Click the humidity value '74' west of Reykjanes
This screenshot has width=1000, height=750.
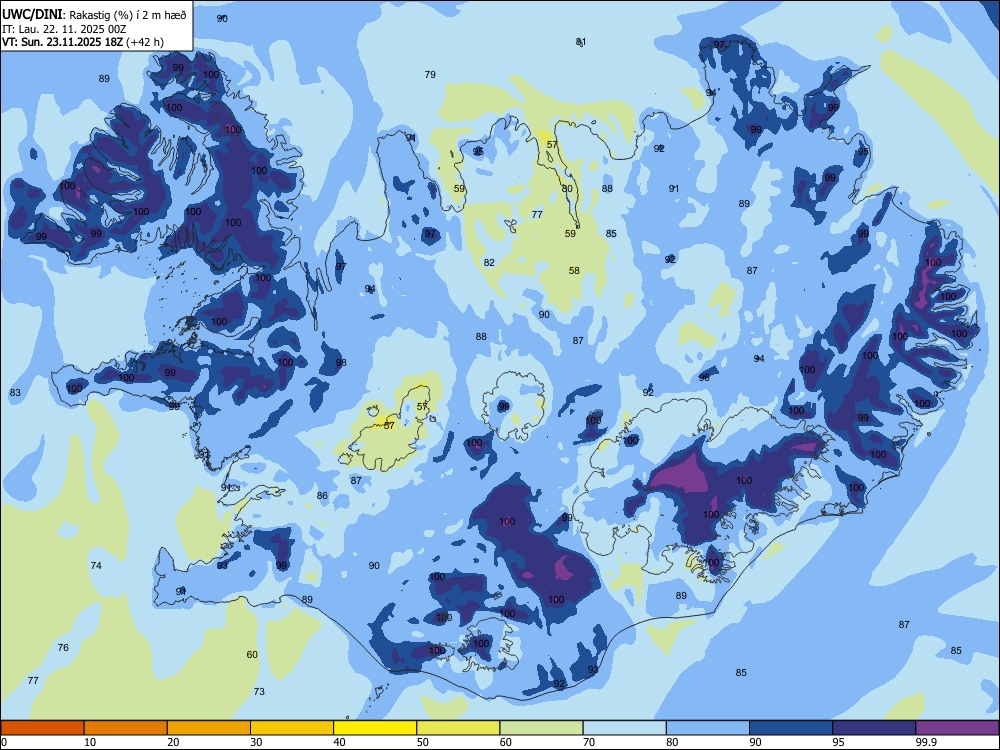(96, 566)
